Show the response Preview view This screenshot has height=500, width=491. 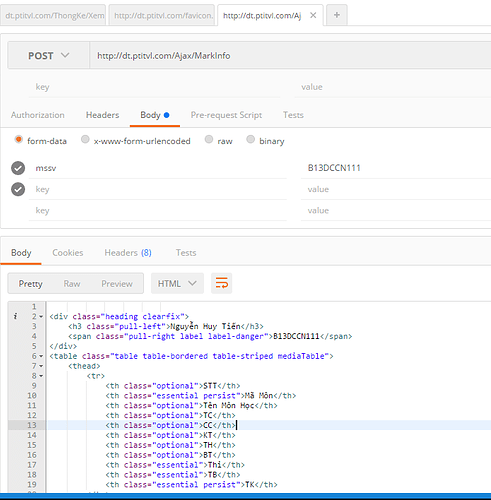tap(117, 284)
